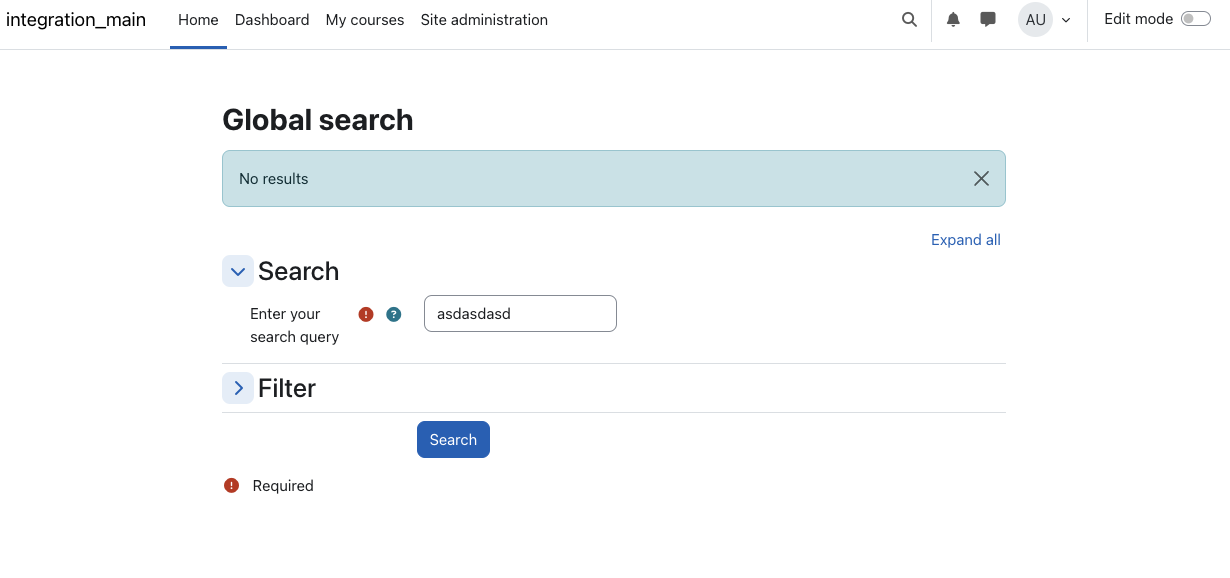The height and width of the screenshot is (578, 1230).
Task: Open the notifications bell icon
Action: 953,20
